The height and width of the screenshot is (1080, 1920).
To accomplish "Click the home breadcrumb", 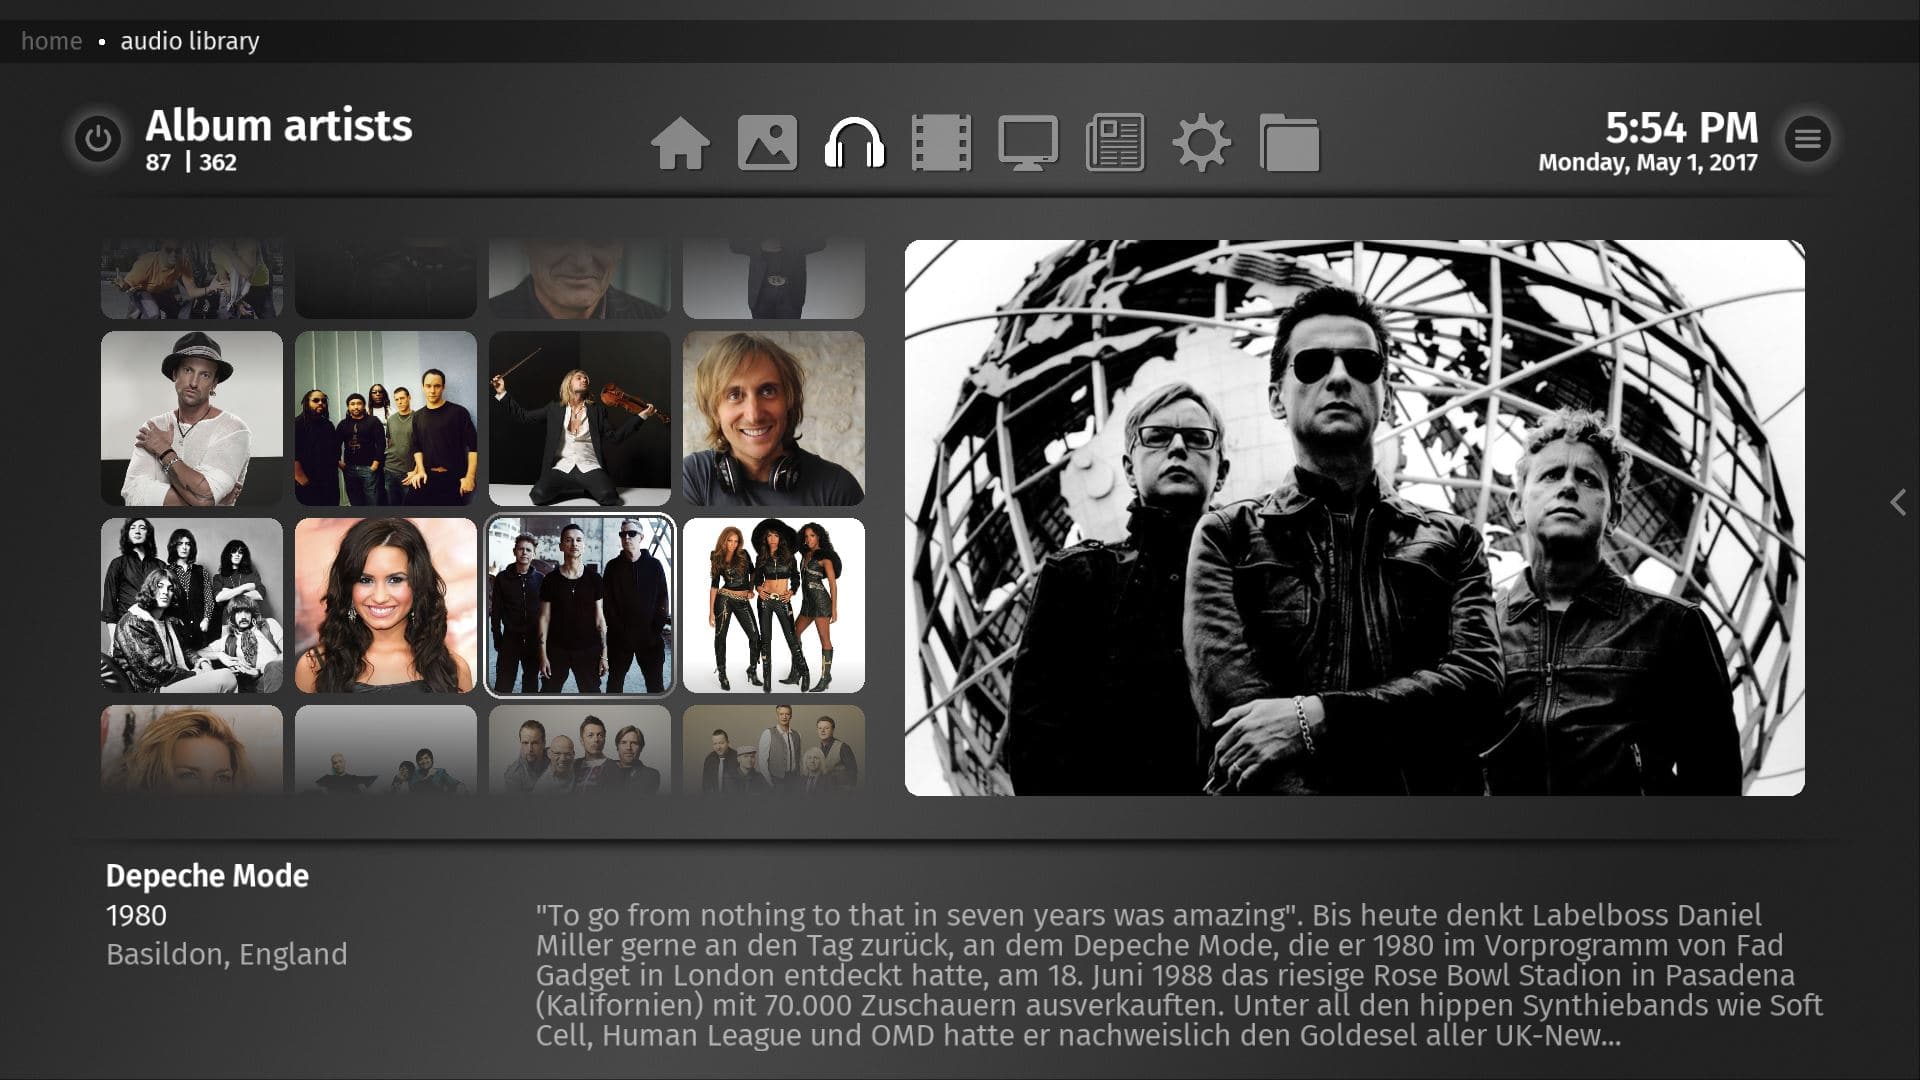I will click(x=51, y=41).
